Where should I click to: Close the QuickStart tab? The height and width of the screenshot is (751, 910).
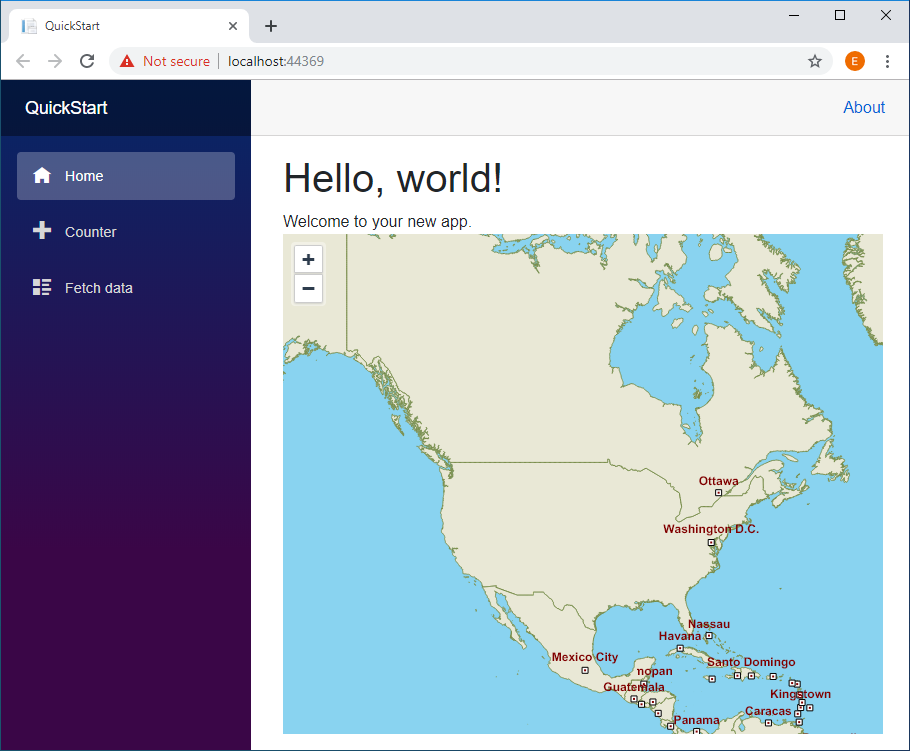point(233,26)
